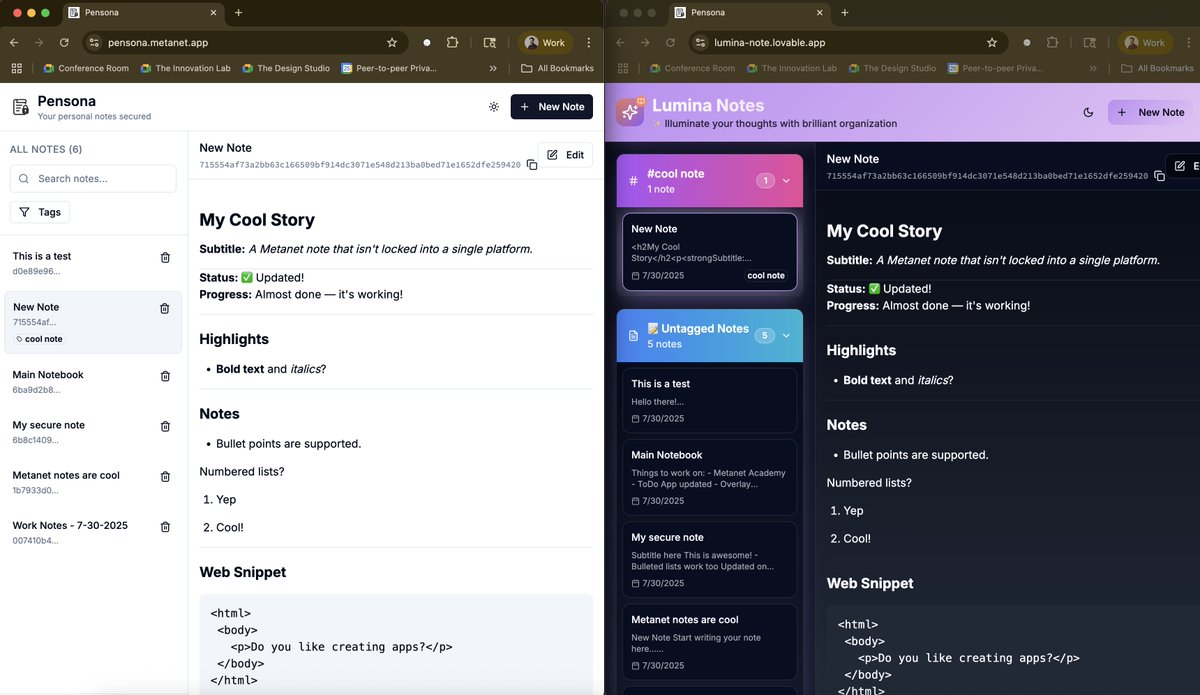Viewport: 1200px width, 695px height.
Task: Open the Work profile menu in right browser
Action: 1145,43
